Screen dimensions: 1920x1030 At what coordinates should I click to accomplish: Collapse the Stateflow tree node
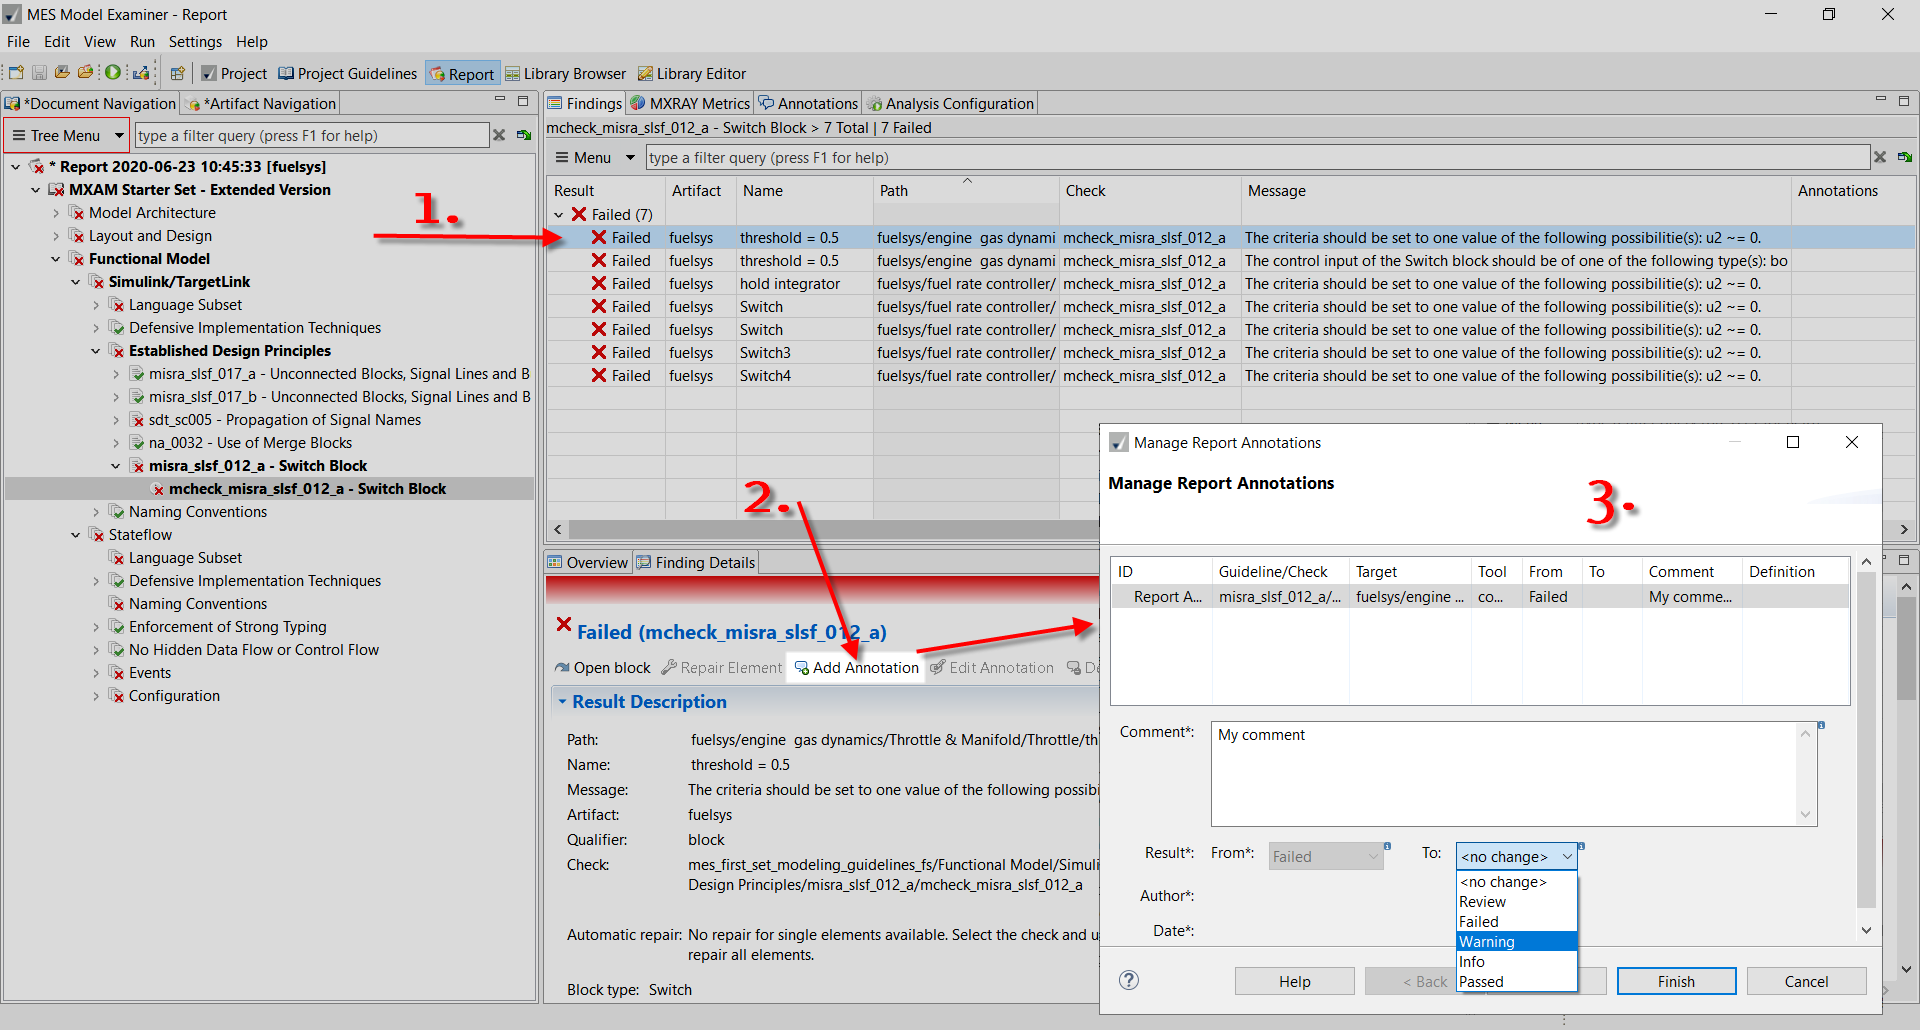[x=76, y=535]
